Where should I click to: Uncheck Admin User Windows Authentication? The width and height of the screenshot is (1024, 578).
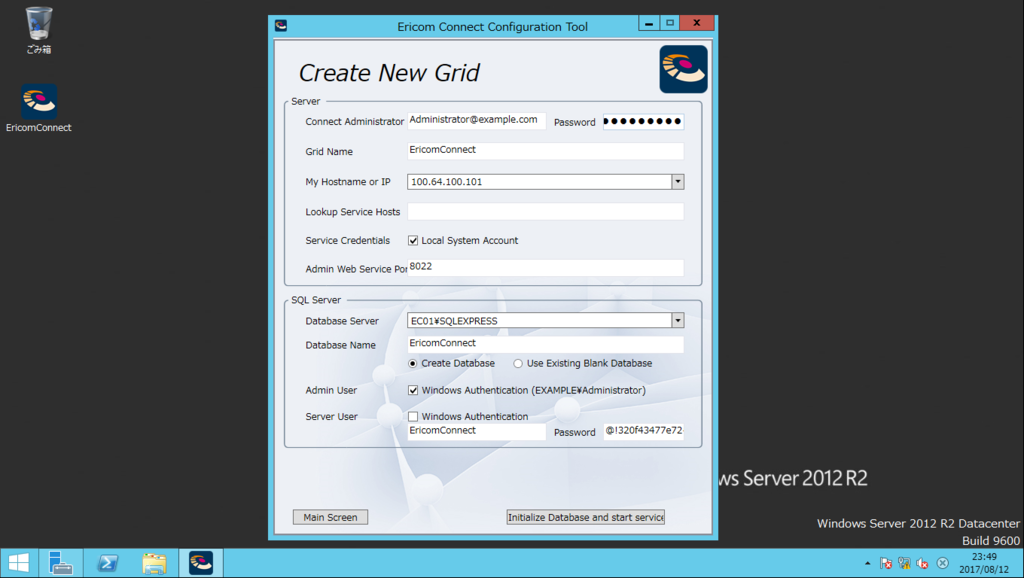click(413, 390)
